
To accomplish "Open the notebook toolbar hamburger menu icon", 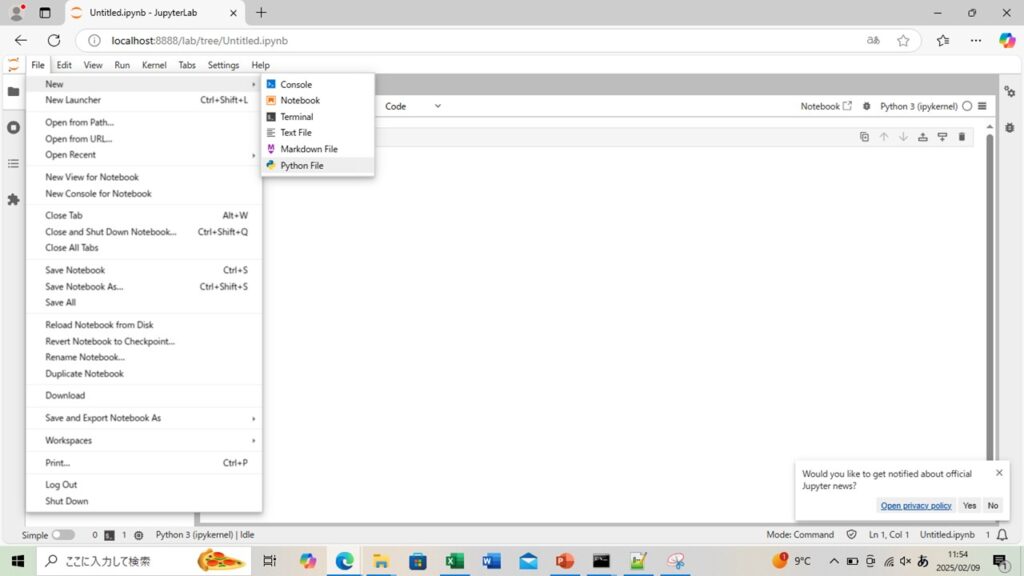I will click(x=982, y=106).
